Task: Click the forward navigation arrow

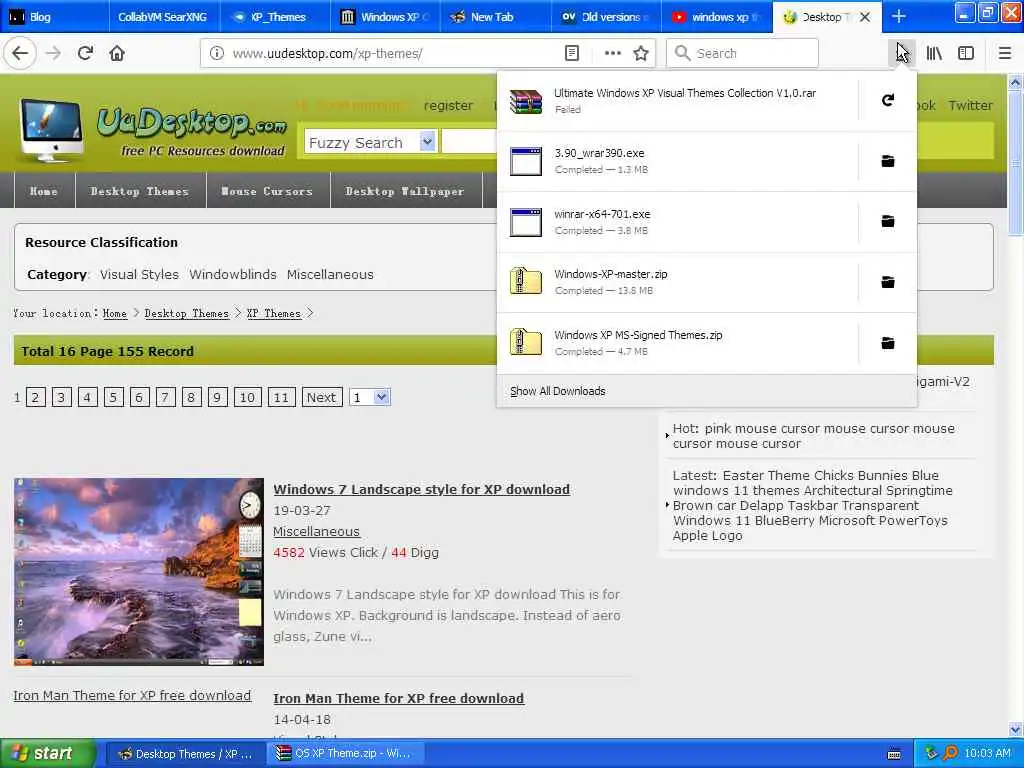Action: pos(53,54)
